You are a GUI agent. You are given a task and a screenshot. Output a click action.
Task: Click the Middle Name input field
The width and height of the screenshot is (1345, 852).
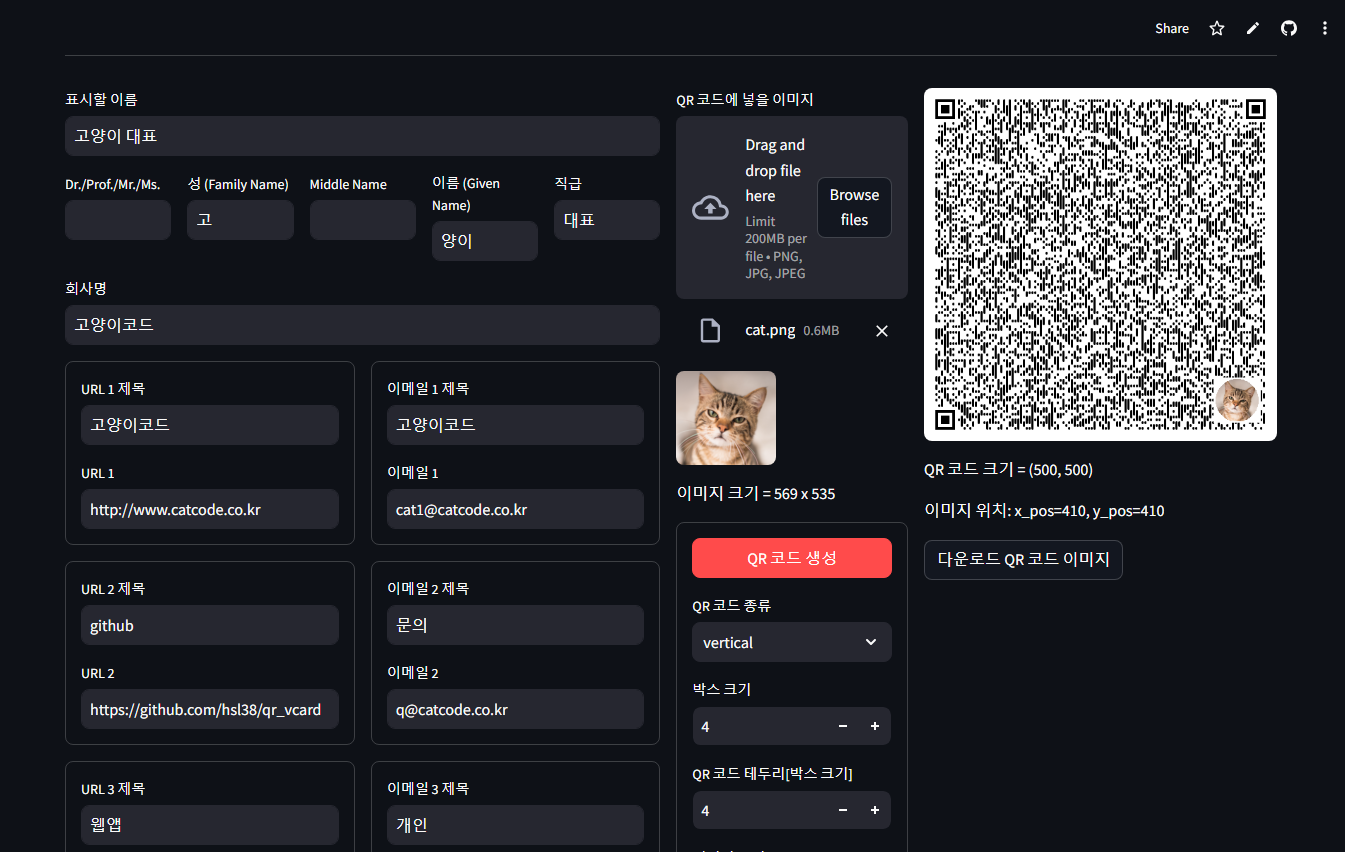pyautogui.click(x=363, y=220)
